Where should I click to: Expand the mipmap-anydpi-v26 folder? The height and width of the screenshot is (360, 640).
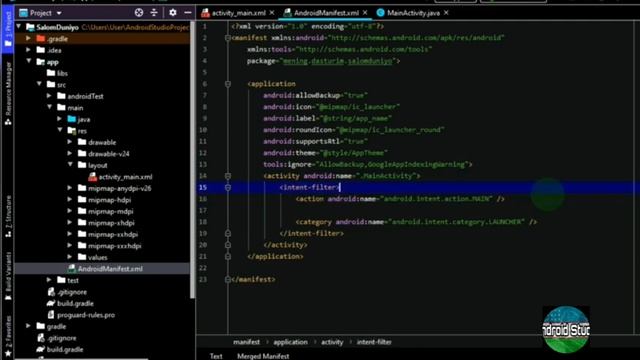click(70, 188)
